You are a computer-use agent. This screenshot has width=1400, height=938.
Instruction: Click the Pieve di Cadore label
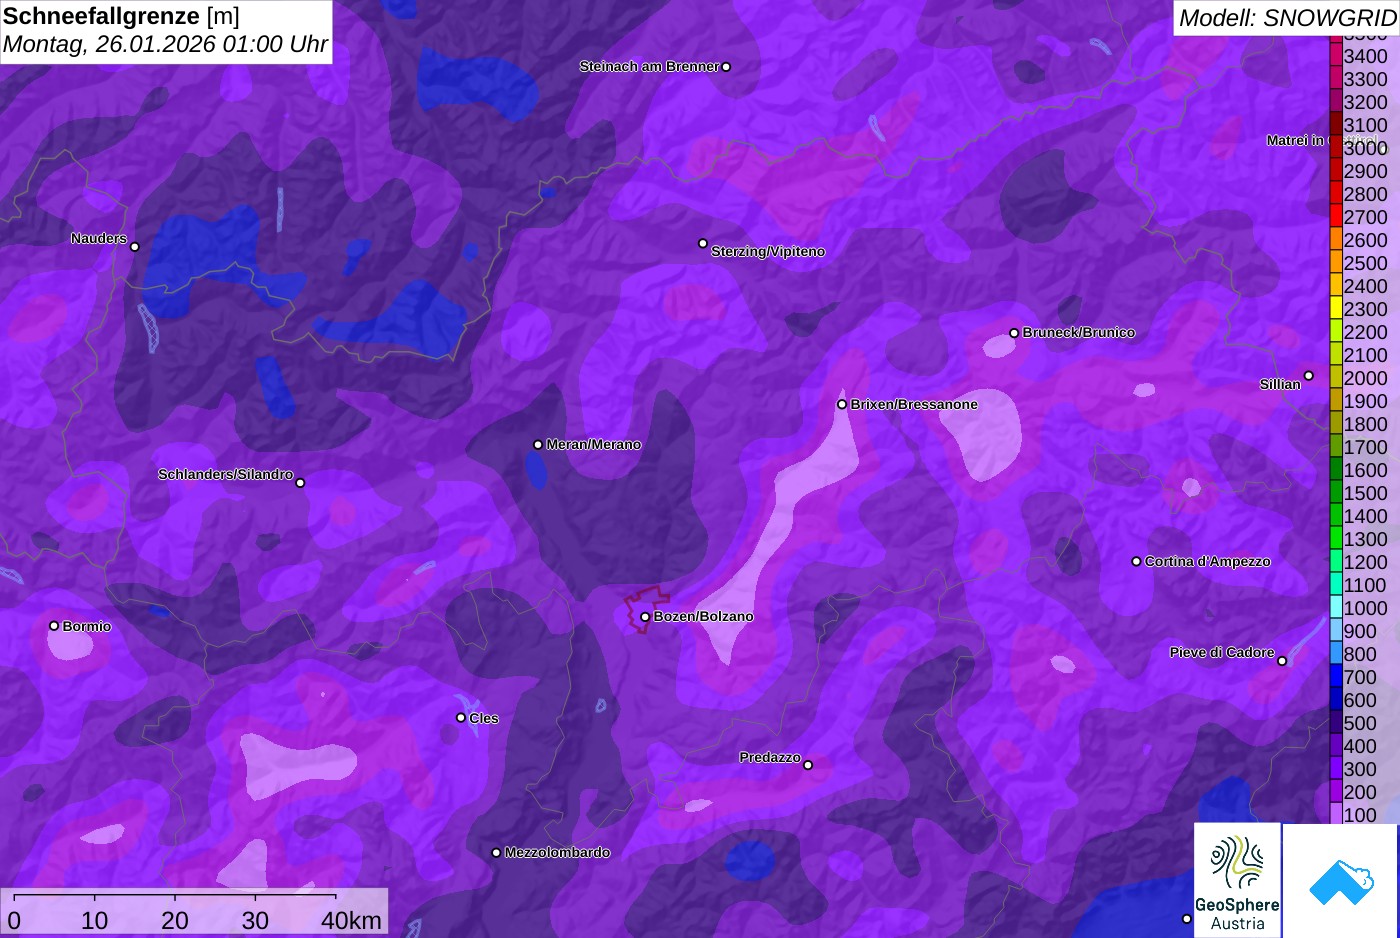(1222, 652)
